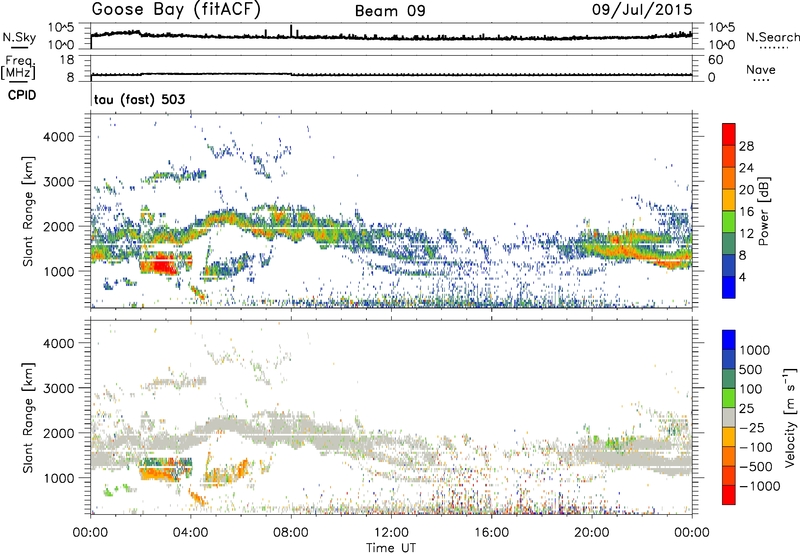
Task: Select Slant Range [km] label of power panel
Action: coord(28,212)
